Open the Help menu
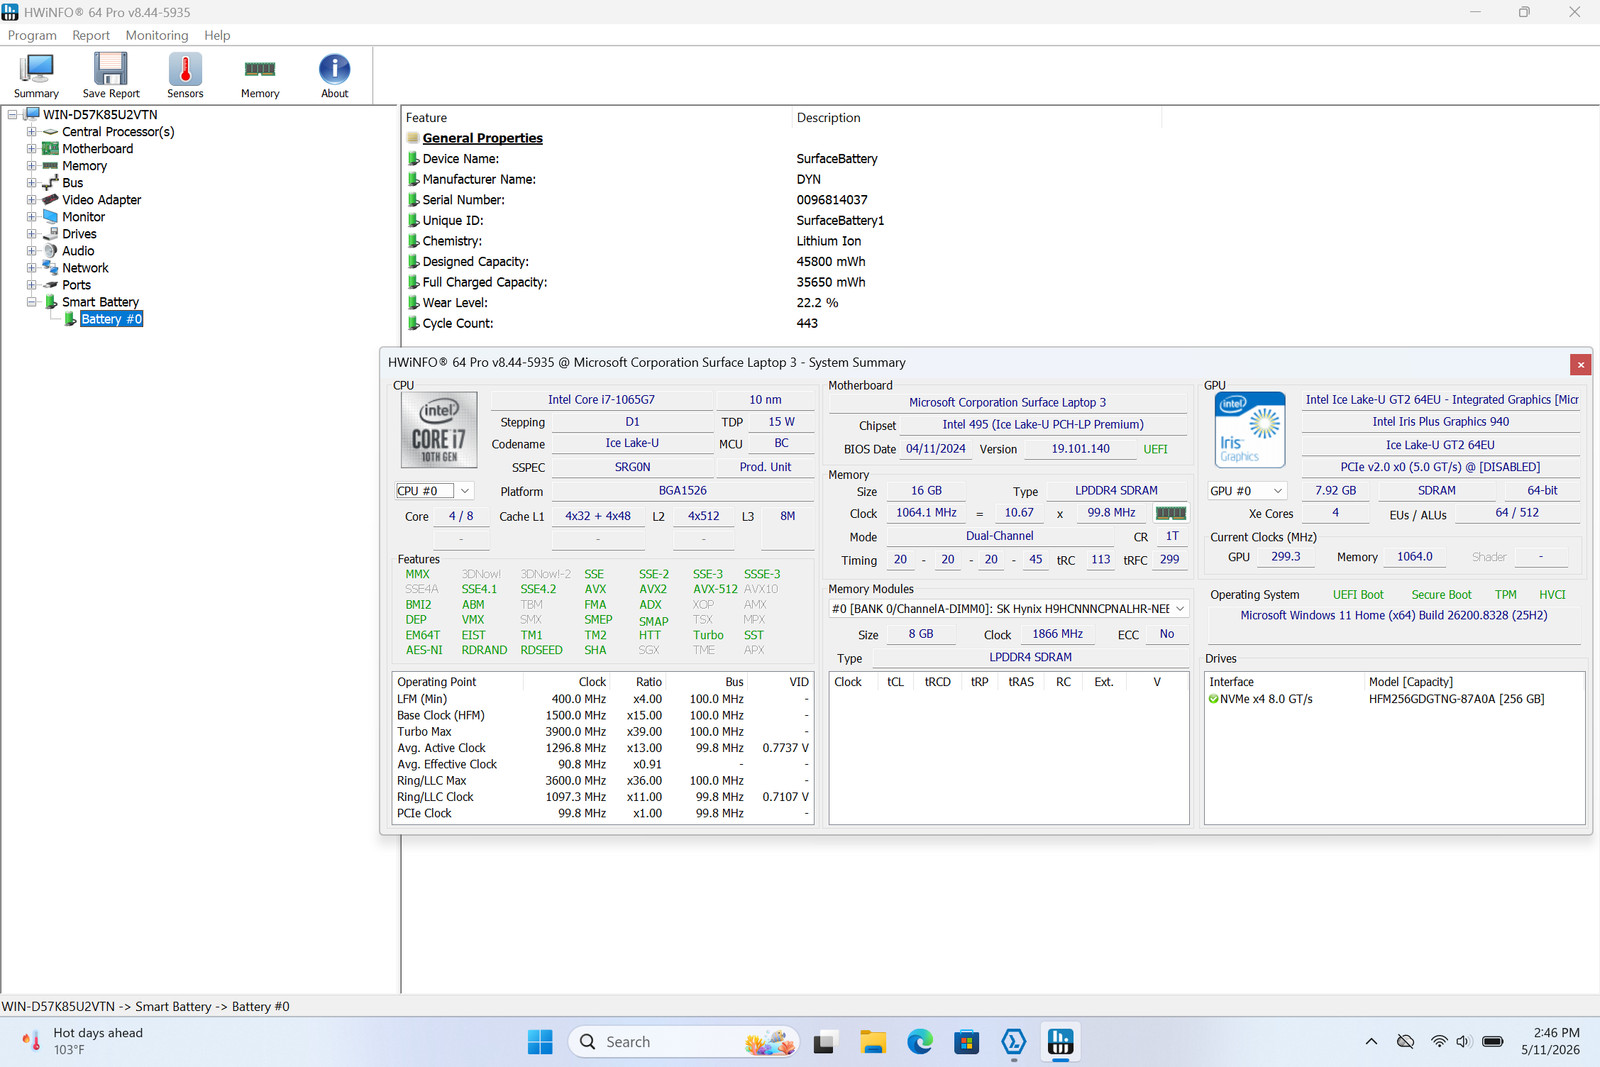This screenshot has width=1600, height=1067. (x=217, y=35)
